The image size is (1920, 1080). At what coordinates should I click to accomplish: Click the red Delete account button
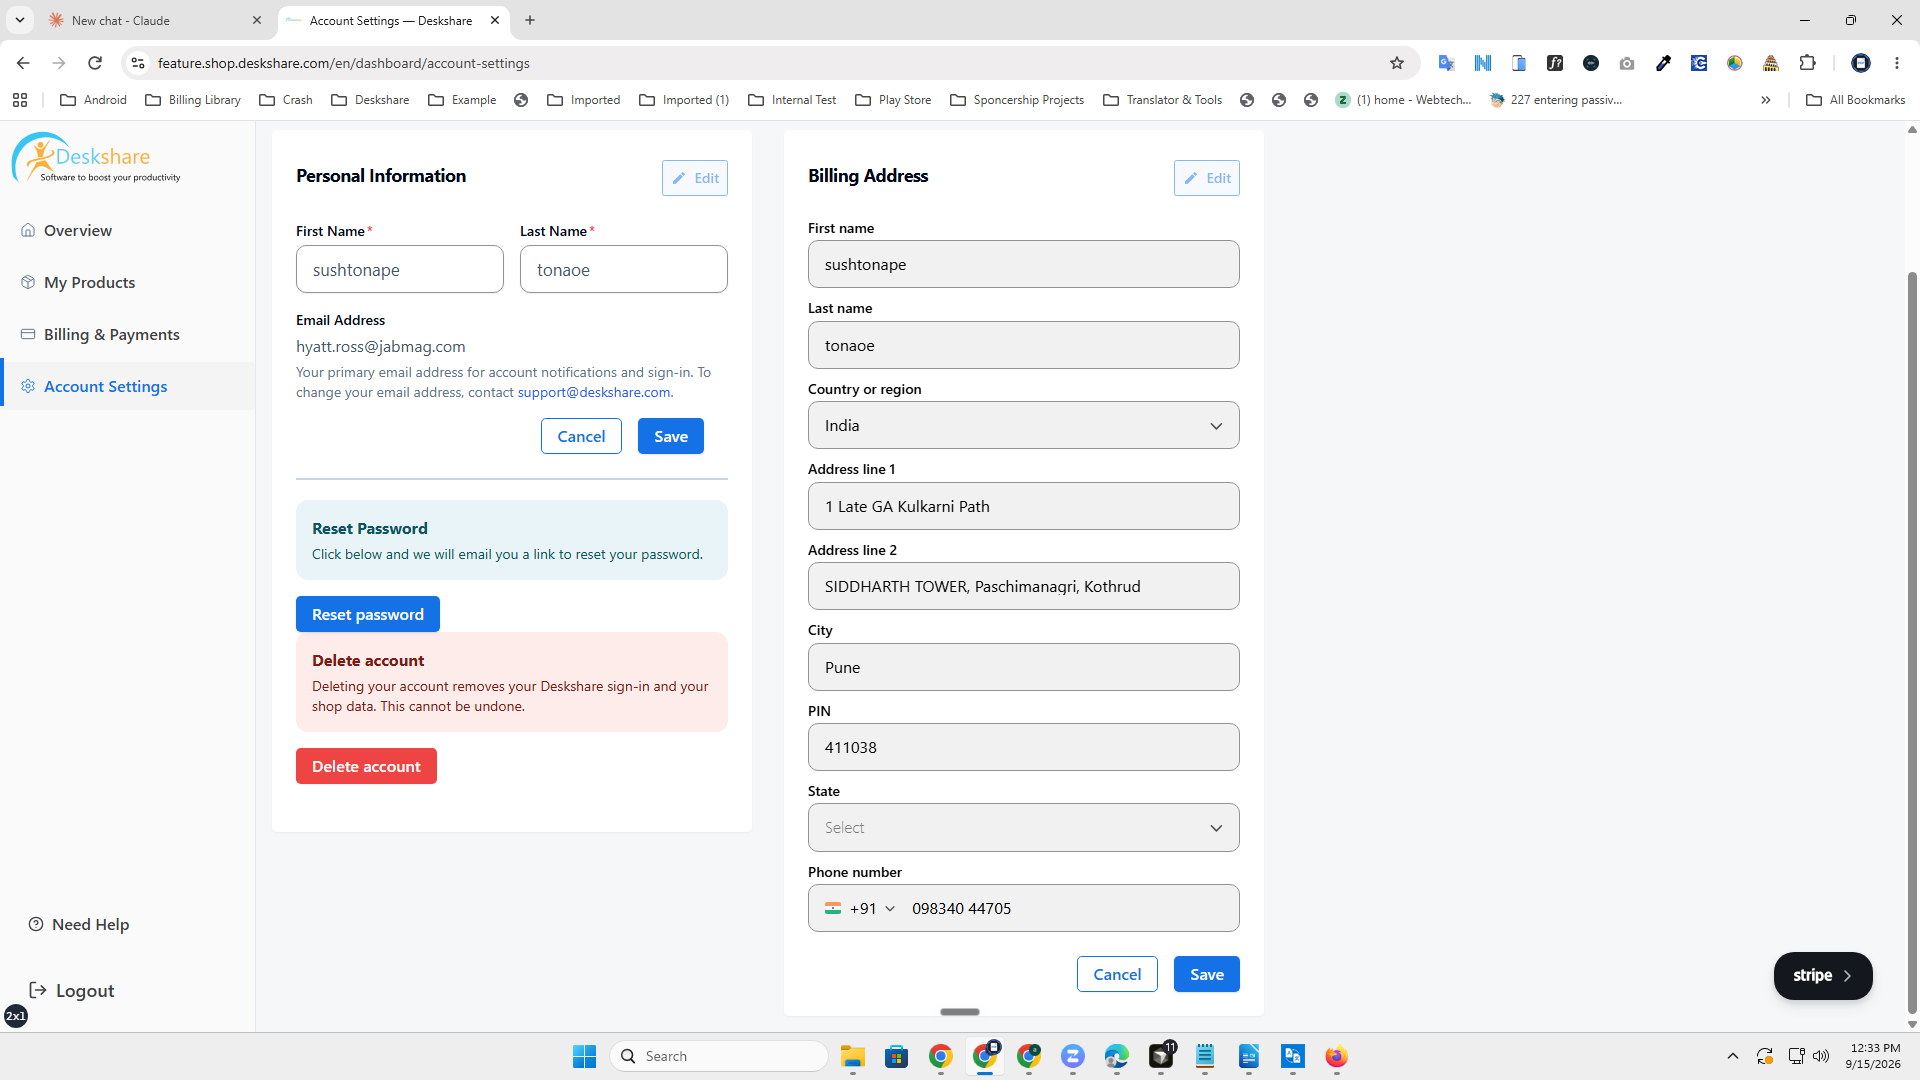point(366,766)
